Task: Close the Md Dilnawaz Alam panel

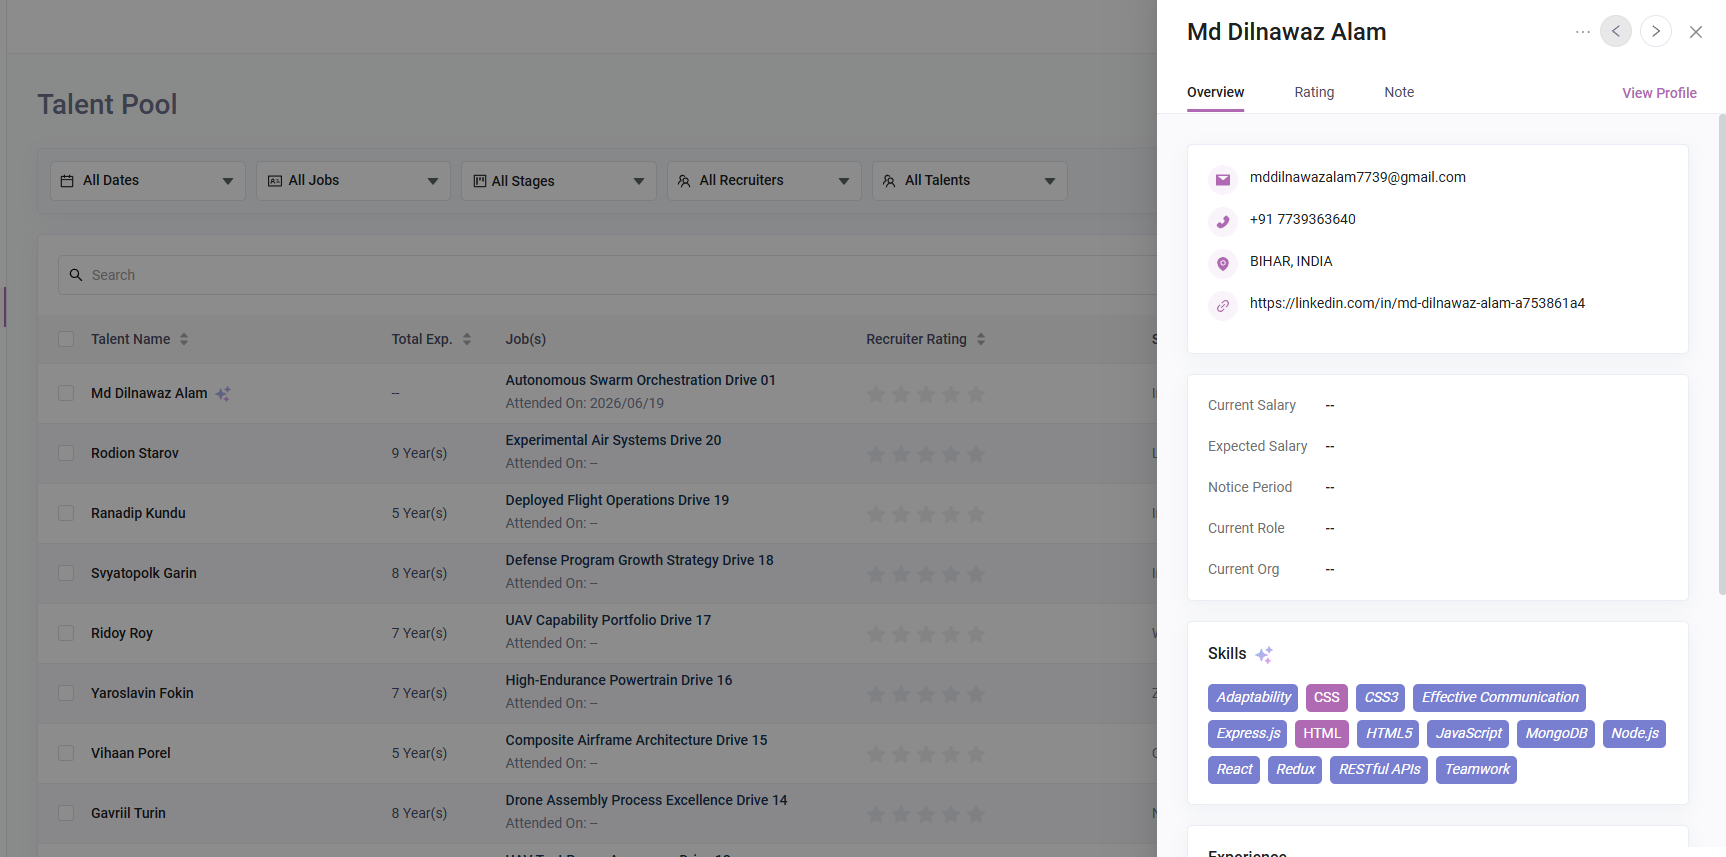Action: pos(1696,32)
